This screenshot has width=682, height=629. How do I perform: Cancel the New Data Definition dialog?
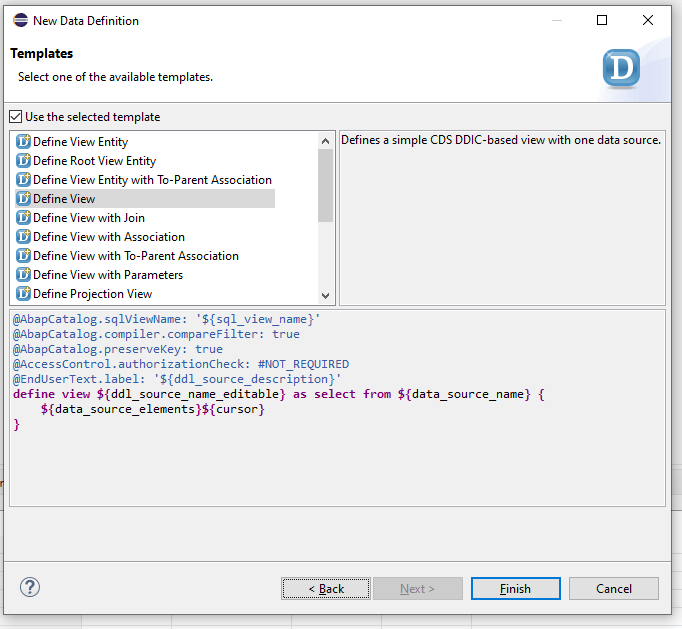pyautogui.click(x=613, y=588)
